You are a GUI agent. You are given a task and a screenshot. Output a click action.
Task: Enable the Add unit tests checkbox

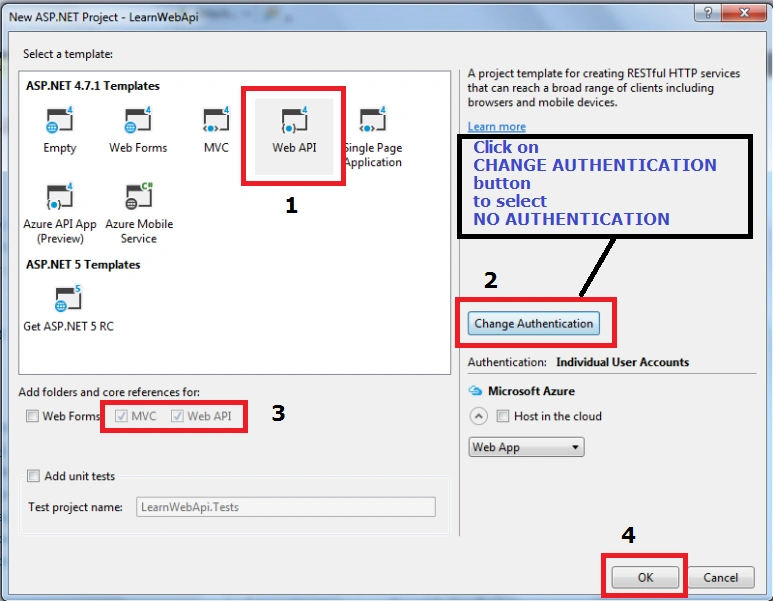tap(34, 476)
